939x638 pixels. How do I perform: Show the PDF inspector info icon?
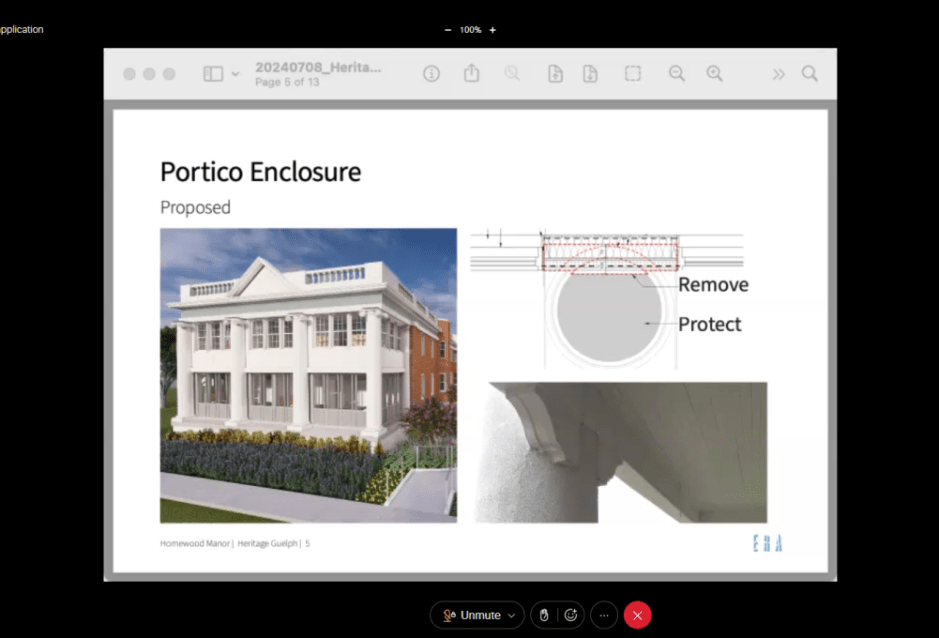431,74
